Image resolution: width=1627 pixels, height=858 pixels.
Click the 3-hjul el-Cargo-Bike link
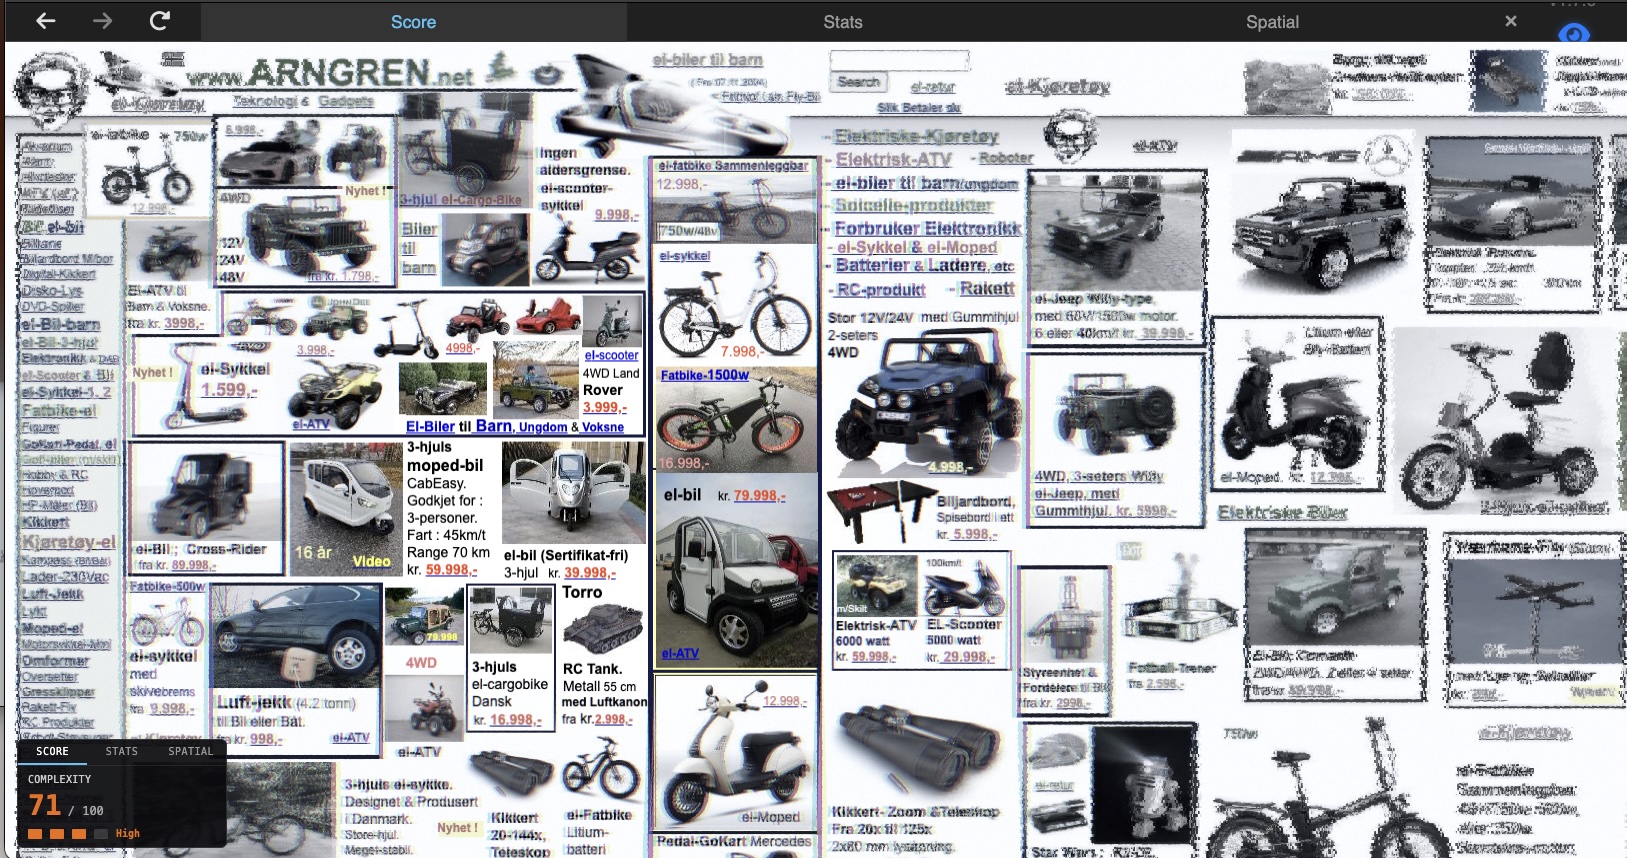(x=461, y=200)
